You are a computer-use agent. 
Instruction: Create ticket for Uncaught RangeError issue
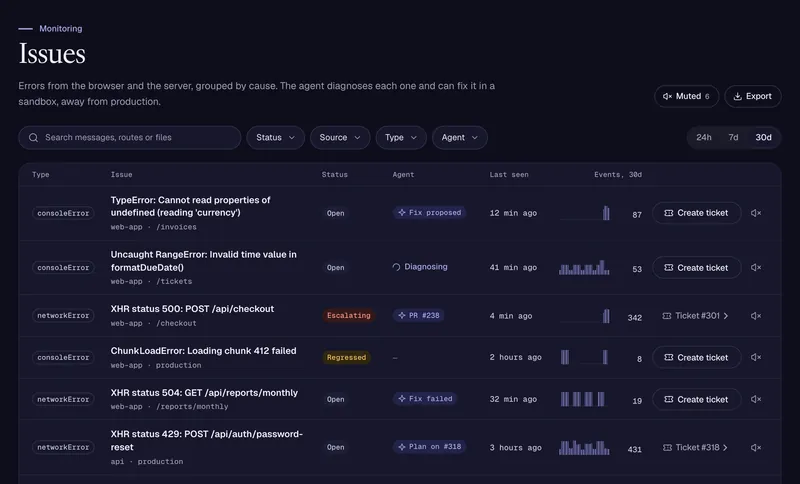click(696, 267)
